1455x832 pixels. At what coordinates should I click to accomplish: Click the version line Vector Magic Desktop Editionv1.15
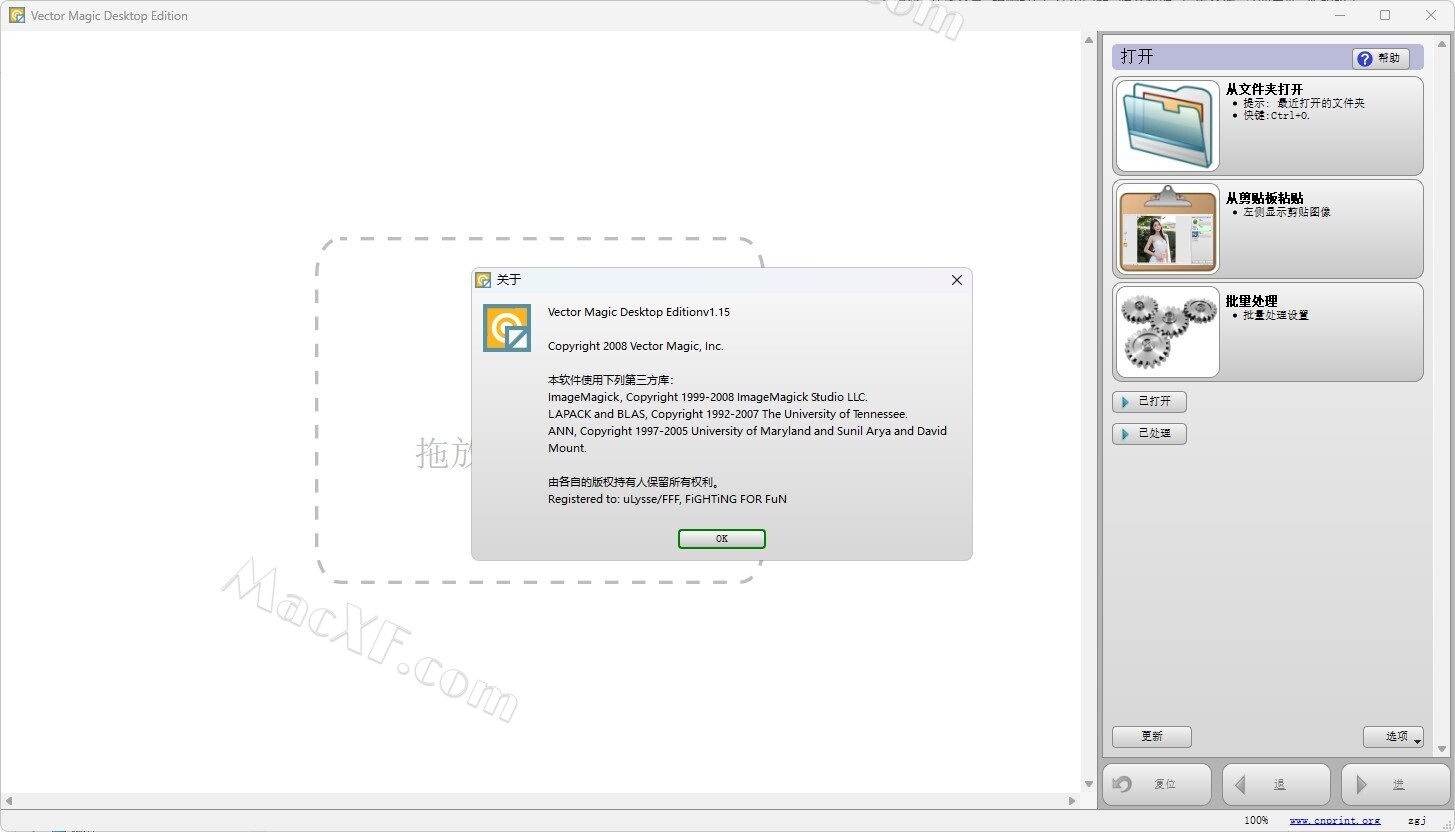(x=639, y=312)
